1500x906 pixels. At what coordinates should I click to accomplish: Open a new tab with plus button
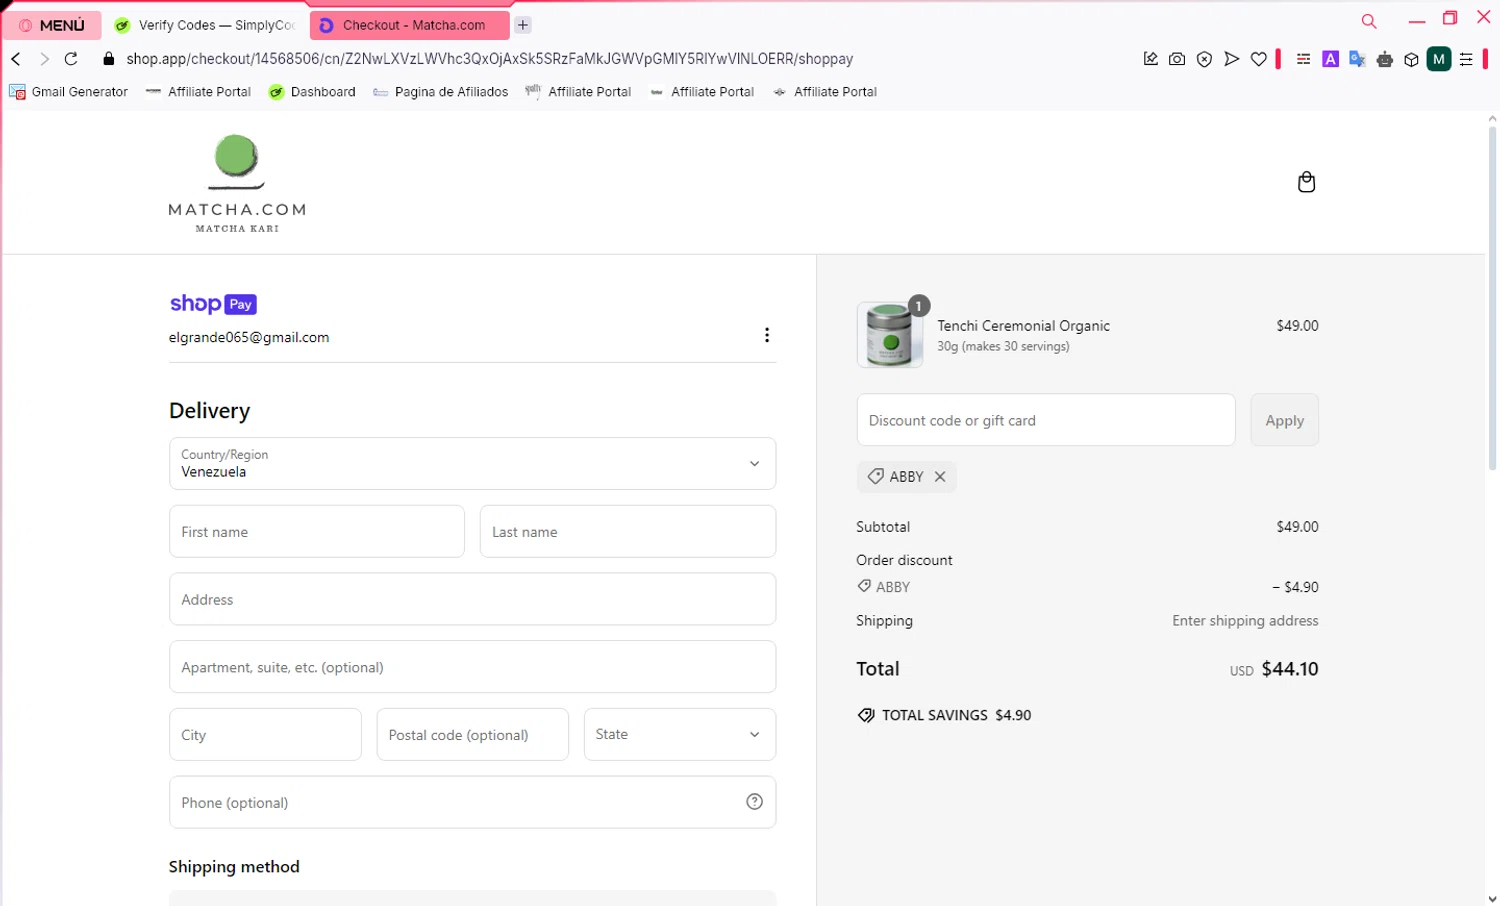(523, 25)
